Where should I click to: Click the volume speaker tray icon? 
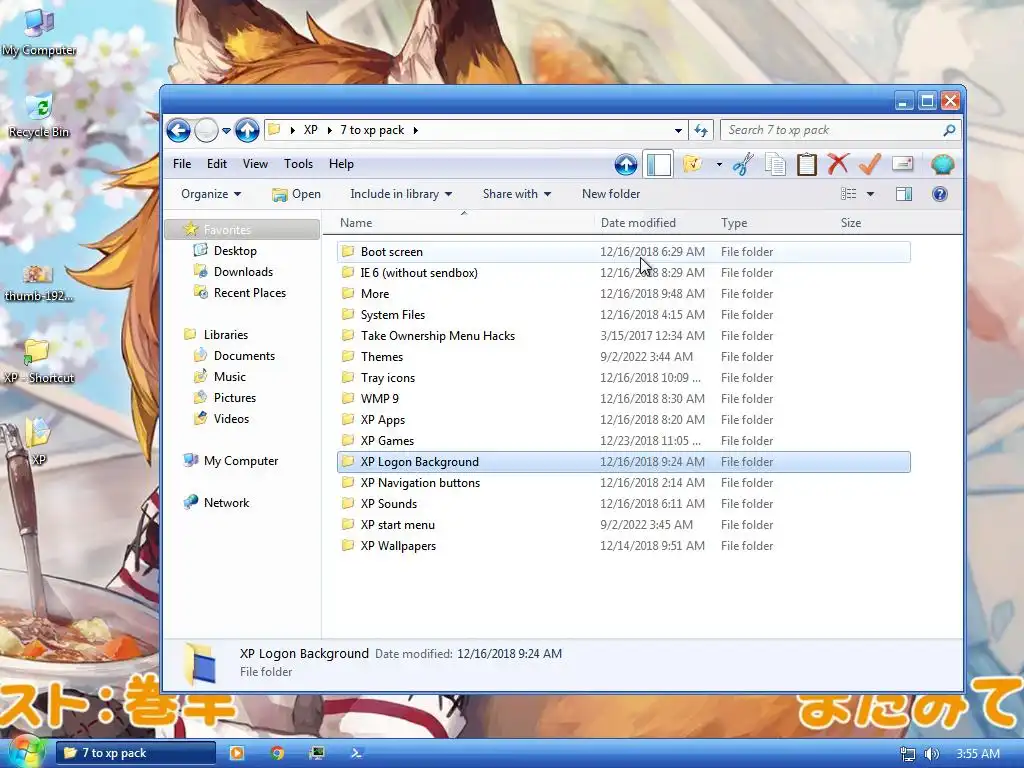pyautogui.click(x=932, y=754)
